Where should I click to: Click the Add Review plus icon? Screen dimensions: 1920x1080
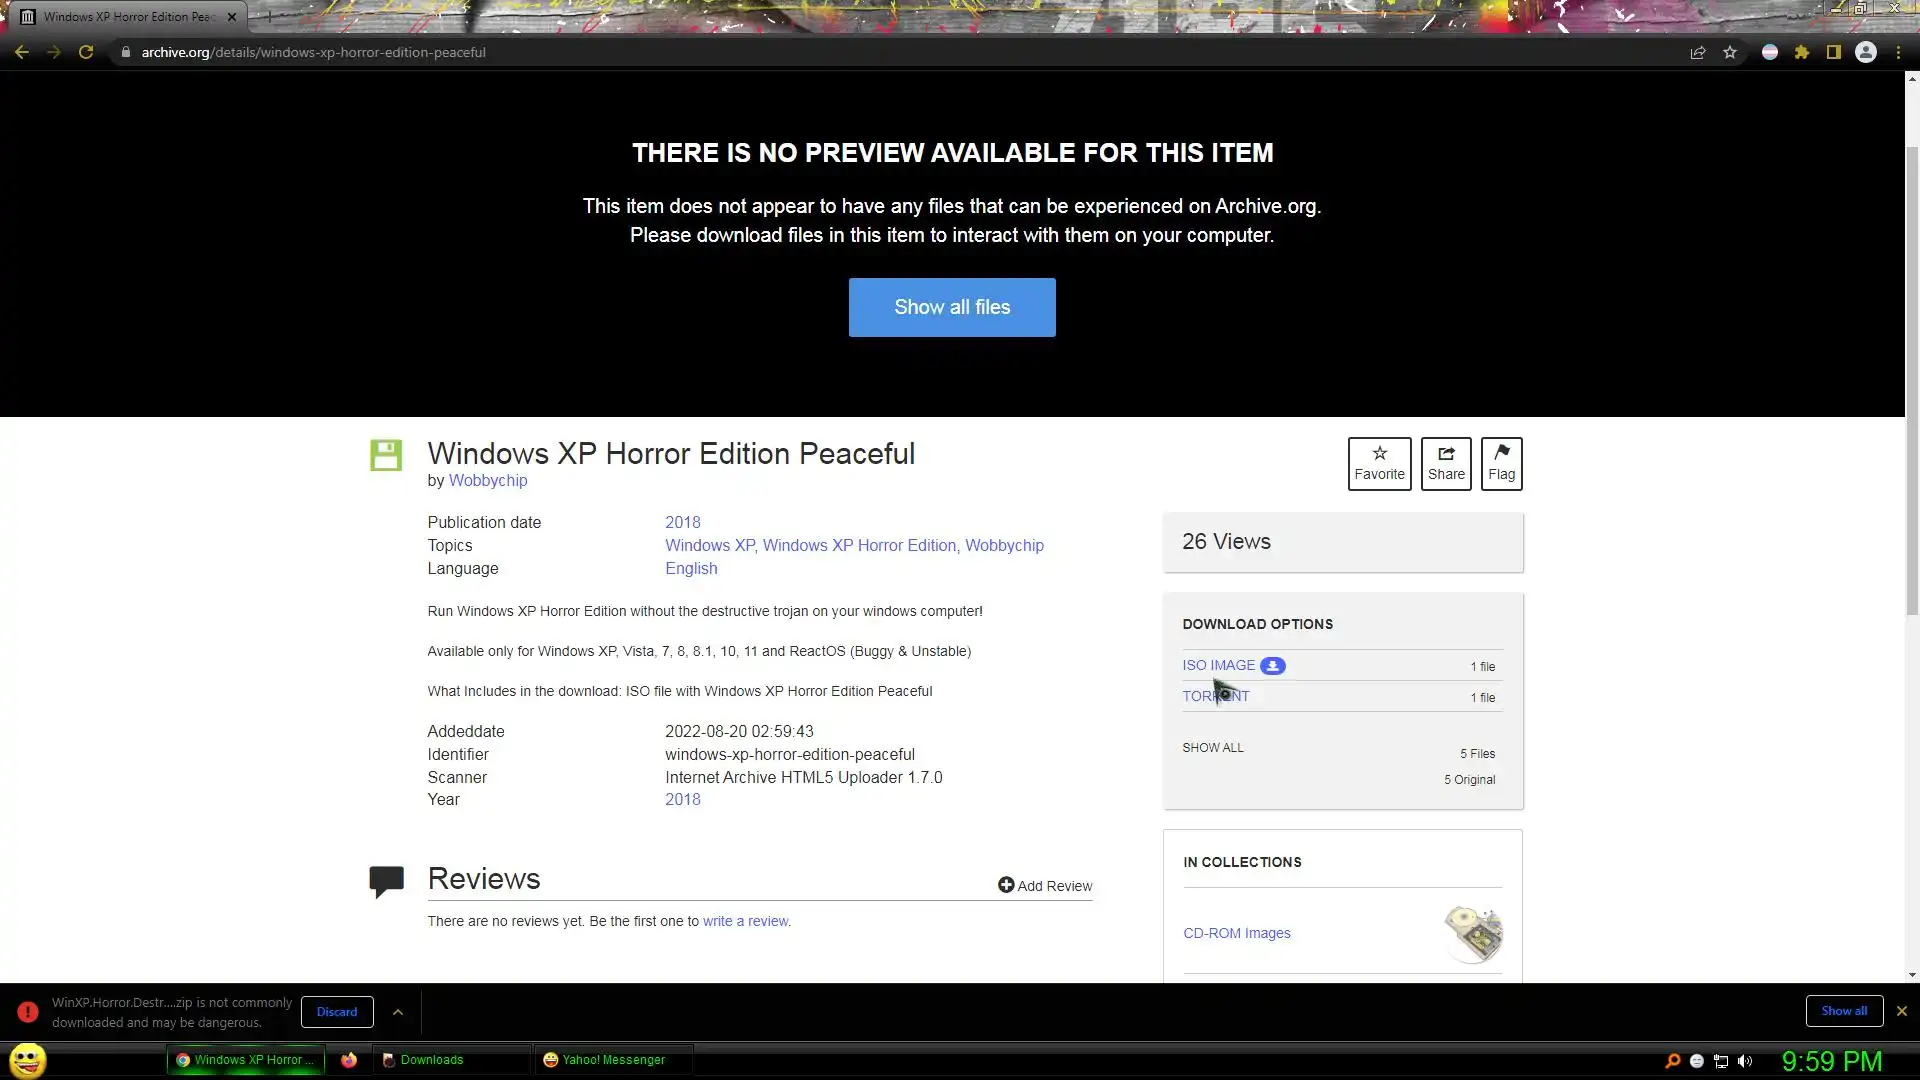1006,885
